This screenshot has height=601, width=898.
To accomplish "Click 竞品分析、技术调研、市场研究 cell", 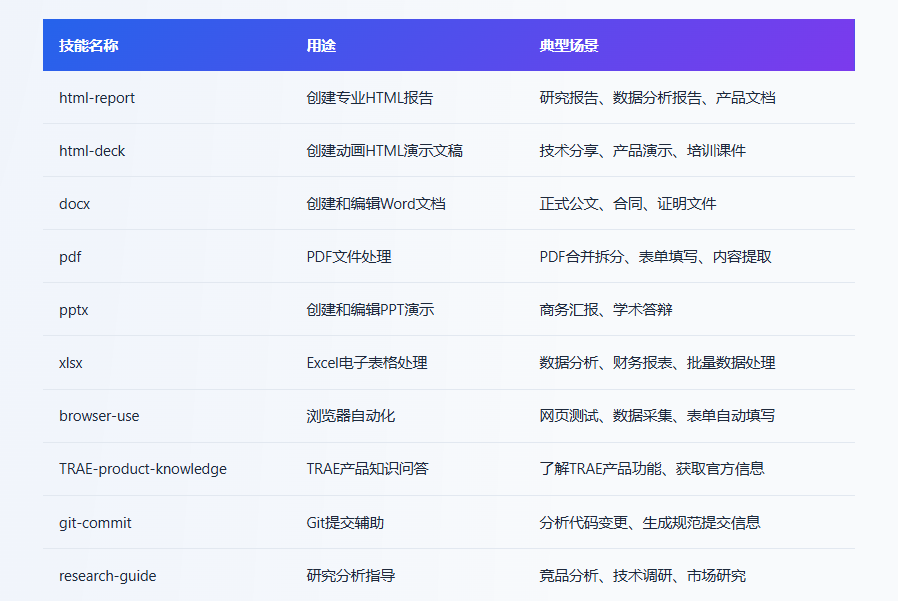I will point(643,576).
